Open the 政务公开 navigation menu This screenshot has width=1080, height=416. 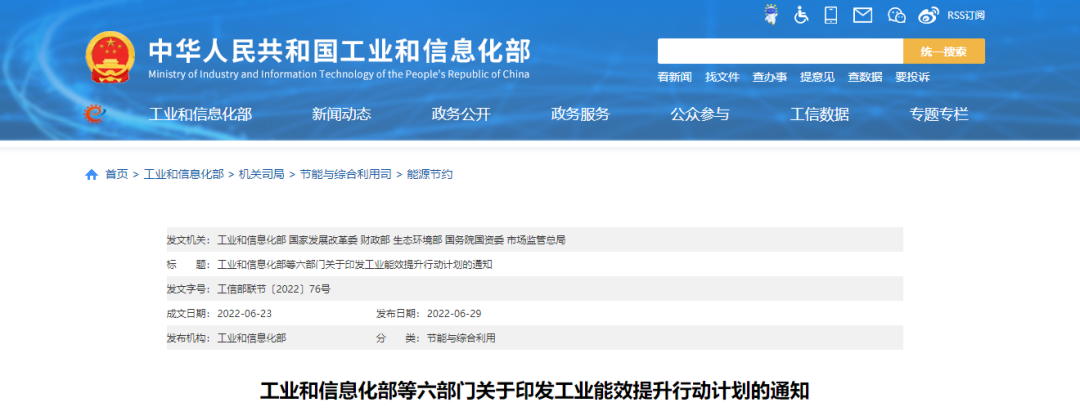461,114
